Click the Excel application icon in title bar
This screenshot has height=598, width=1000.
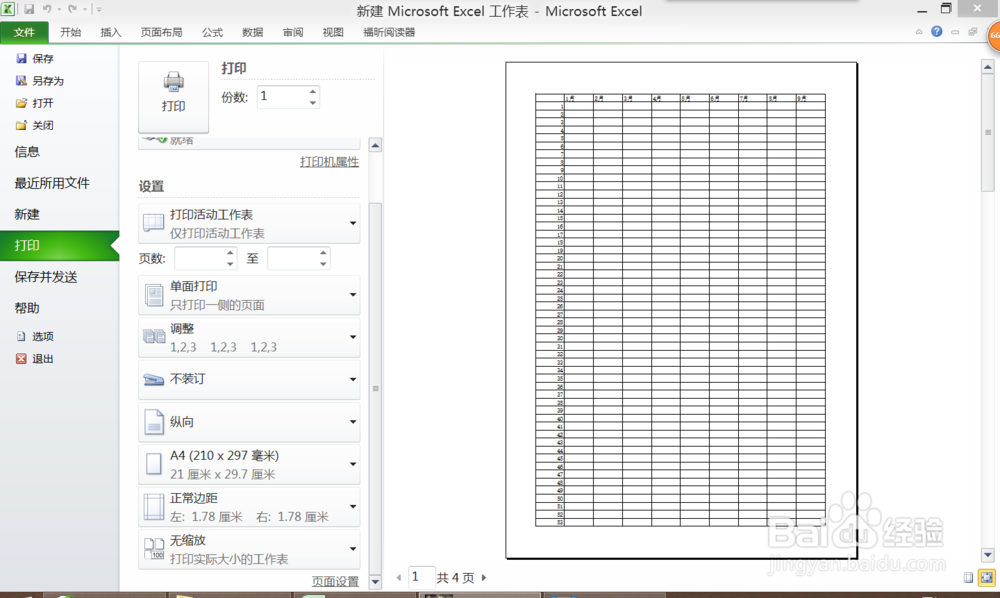click(8, 9)
